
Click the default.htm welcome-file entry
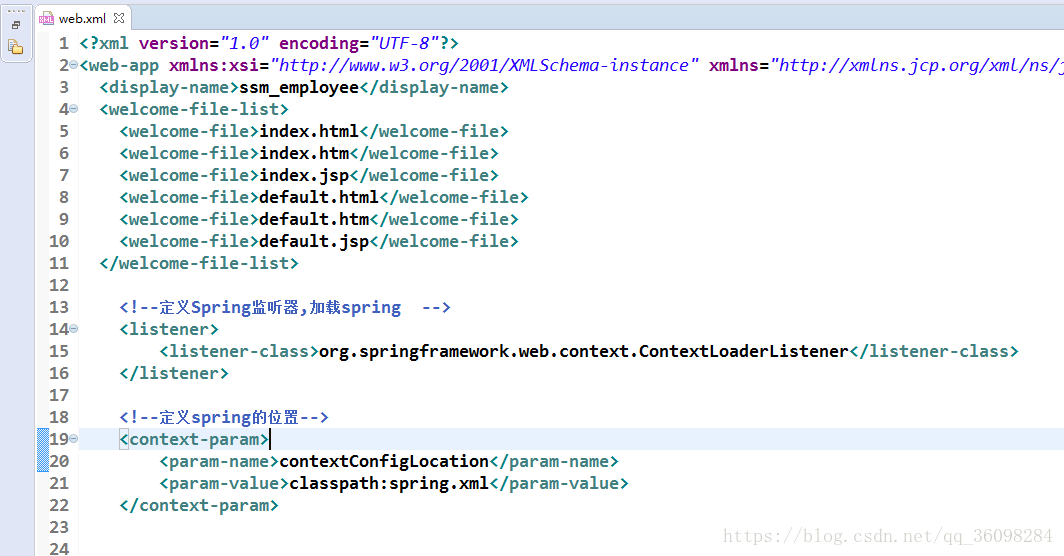tap(314, 219)
